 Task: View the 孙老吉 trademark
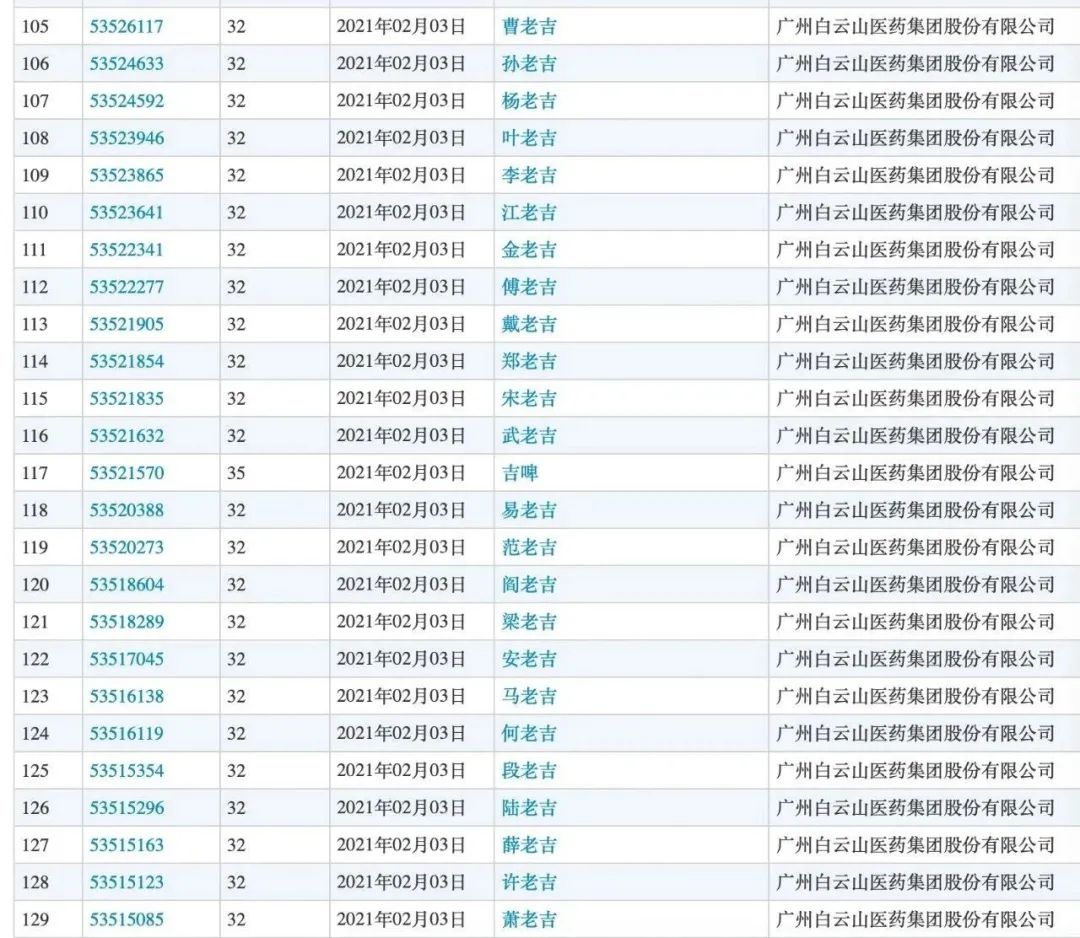[529, 64]
